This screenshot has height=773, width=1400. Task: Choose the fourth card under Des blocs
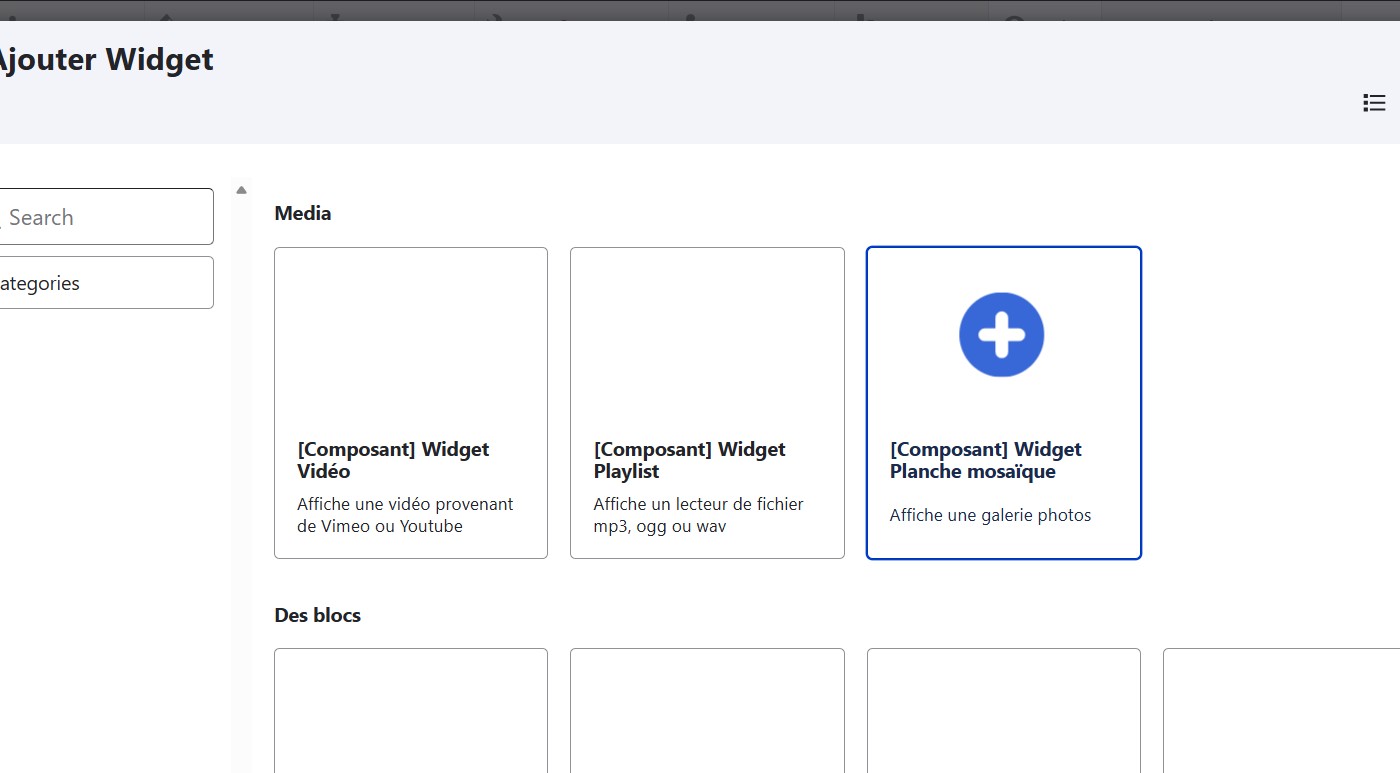click(1282, 710)
